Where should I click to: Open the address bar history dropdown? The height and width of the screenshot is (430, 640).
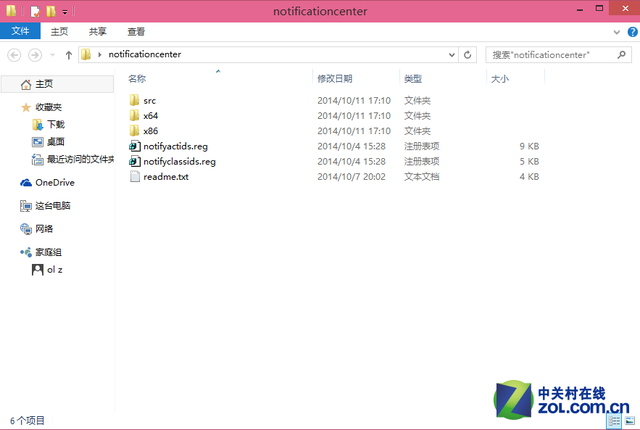click(451, 55)
